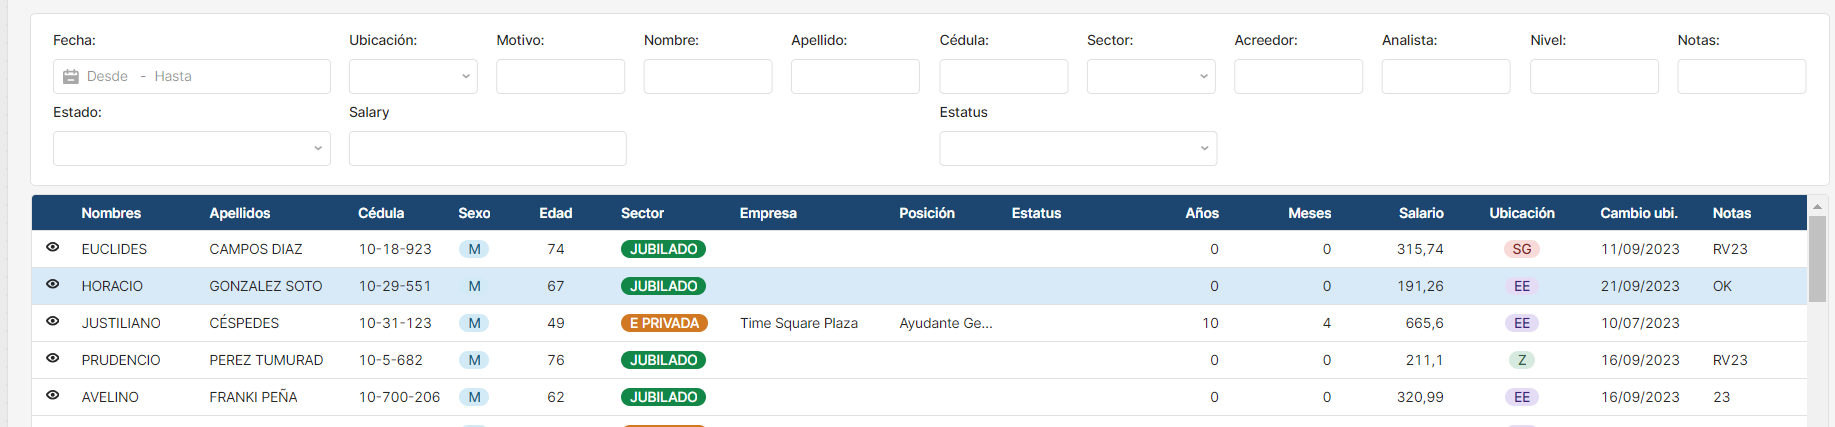
Task: Click calendar icon in Fecha field
Action: click(x=71, y=77)
